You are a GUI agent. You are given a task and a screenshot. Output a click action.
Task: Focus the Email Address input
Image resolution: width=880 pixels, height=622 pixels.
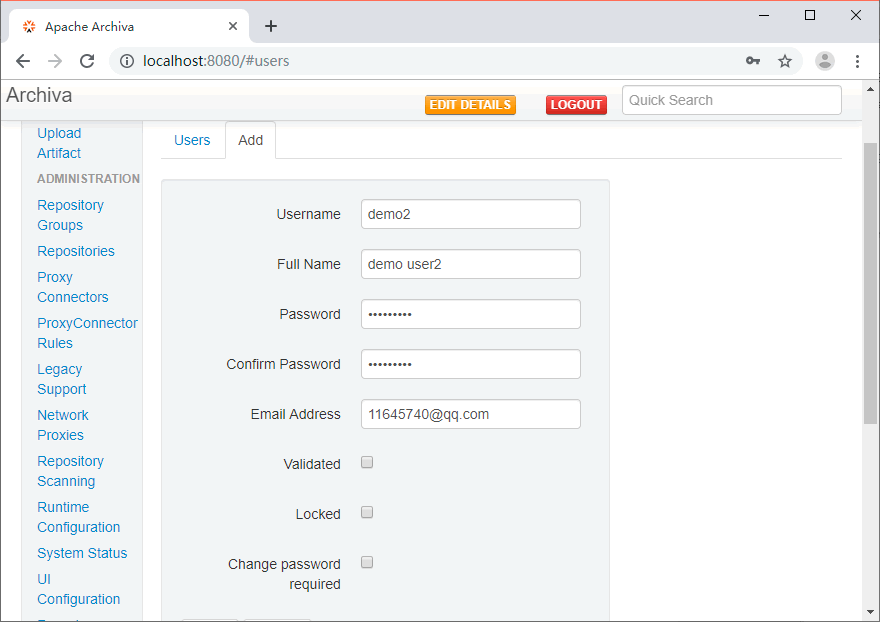coord(470,414)
